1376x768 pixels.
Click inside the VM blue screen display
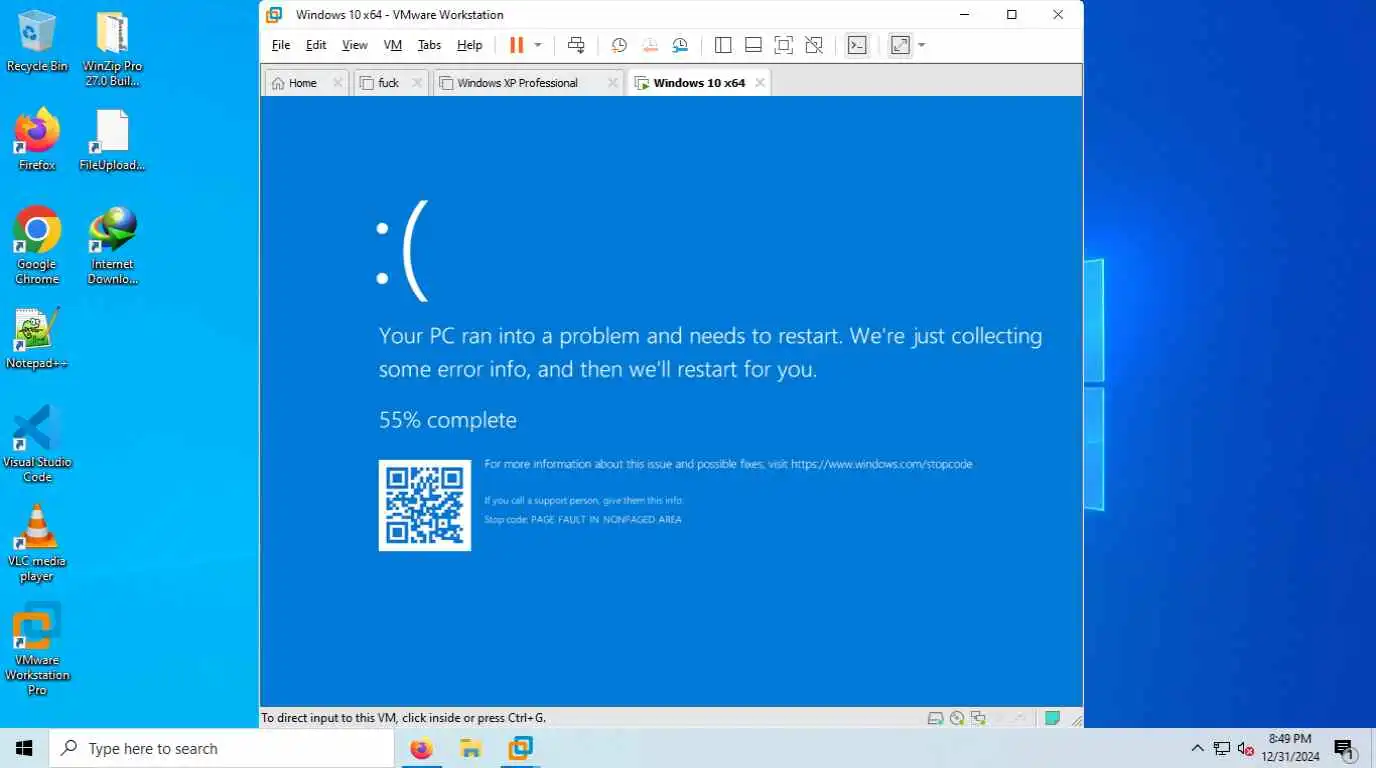point(671,401)
